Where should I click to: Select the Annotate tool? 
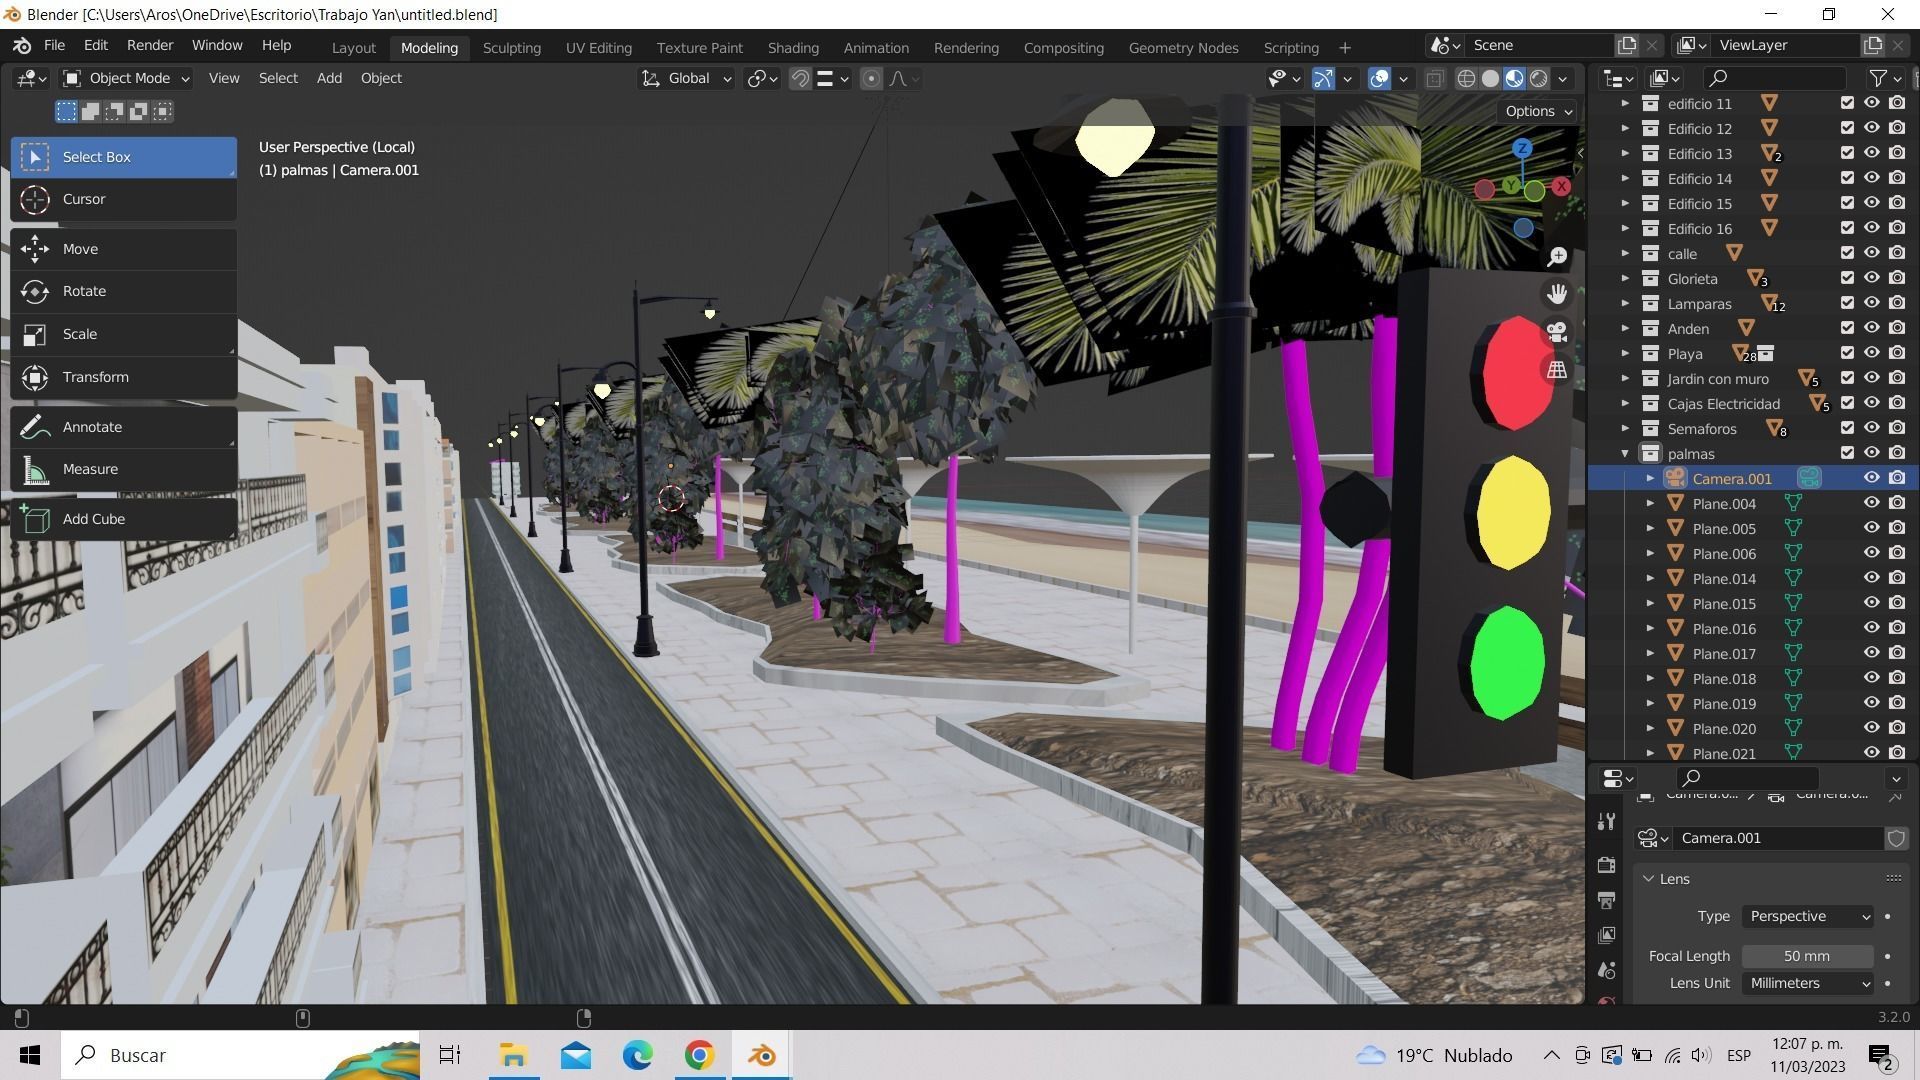tap(123, 427)
